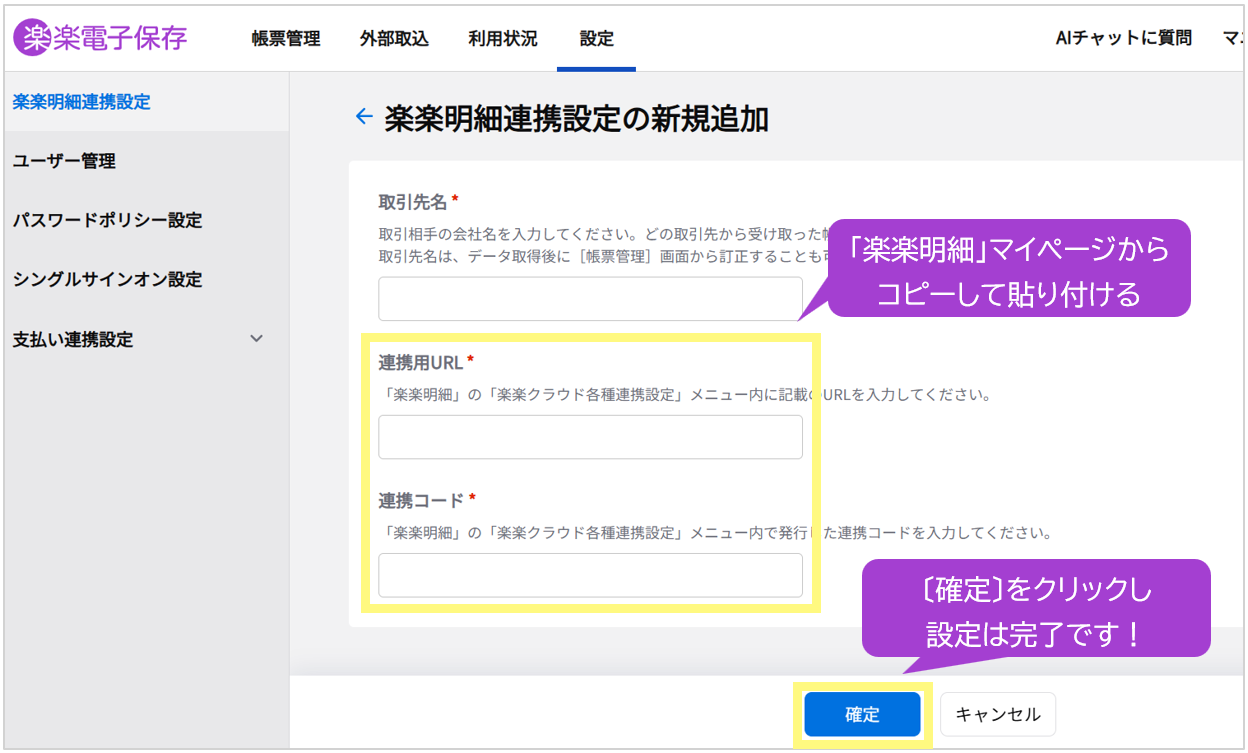Click the 楽楽電子保存 logo

(100, 38)
